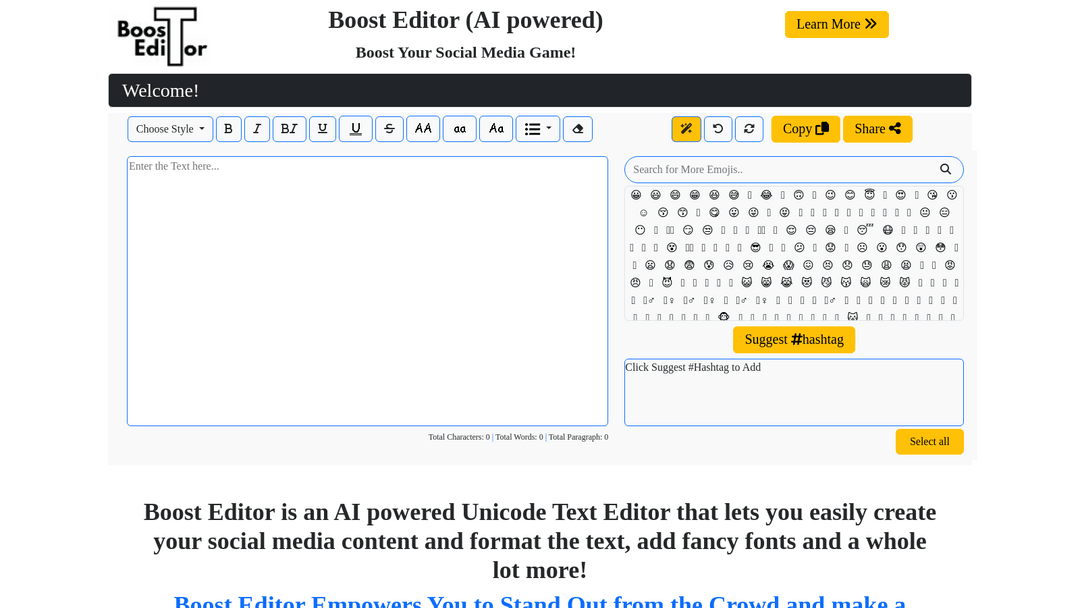Click the magic wand AI button
1080x608 pixels.
pyautogui.click(x=686, y=129)
